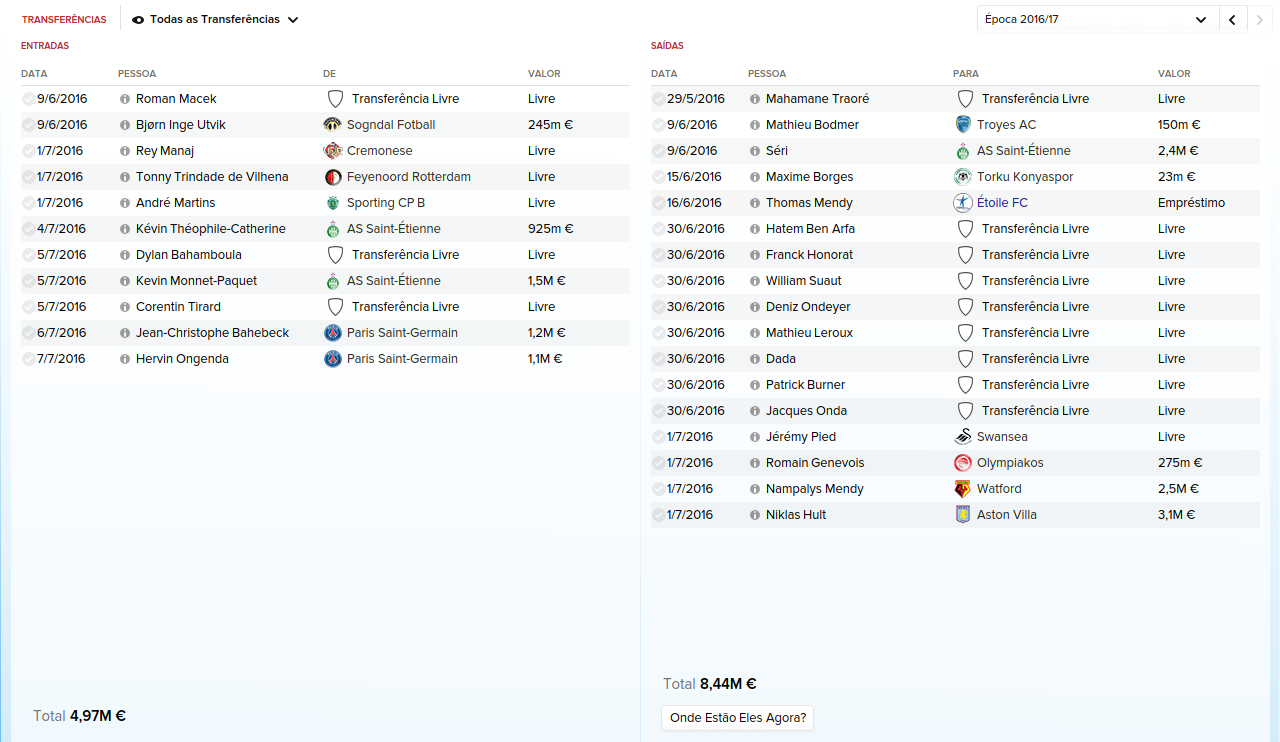This screenshot has width=1280, height=742.
Task: Click the Onde Estão Eles Agora? button
Action: pos(738,718)
